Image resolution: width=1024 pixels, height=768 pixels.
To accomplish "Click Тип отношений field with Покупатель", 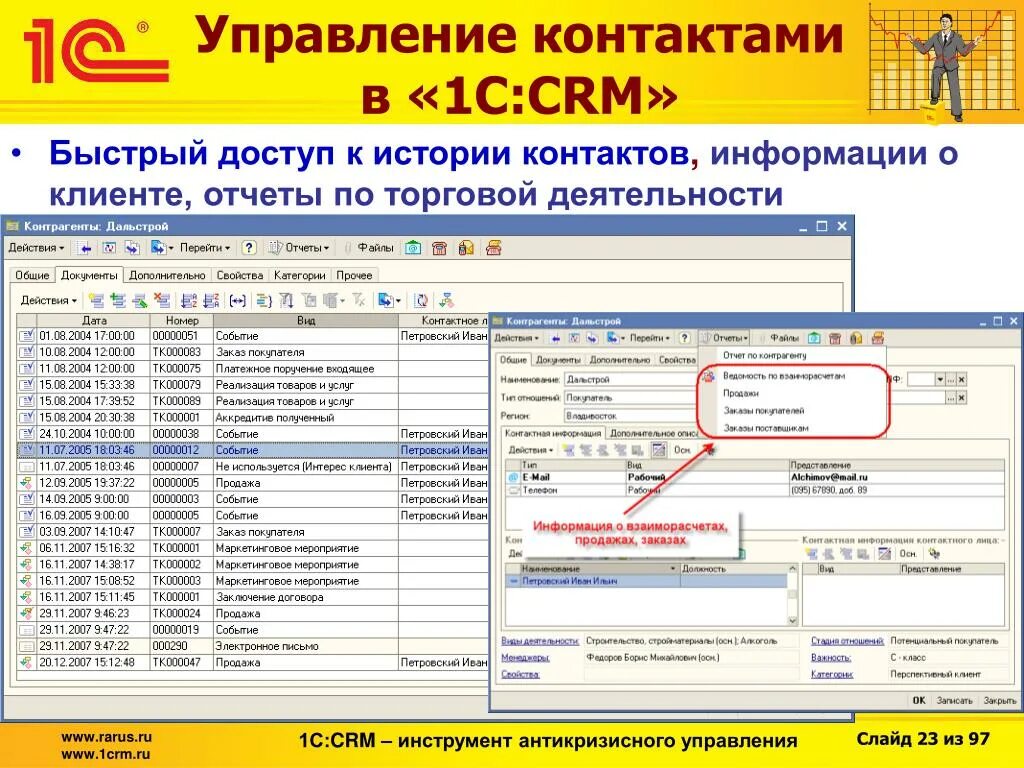I will 630,398.
